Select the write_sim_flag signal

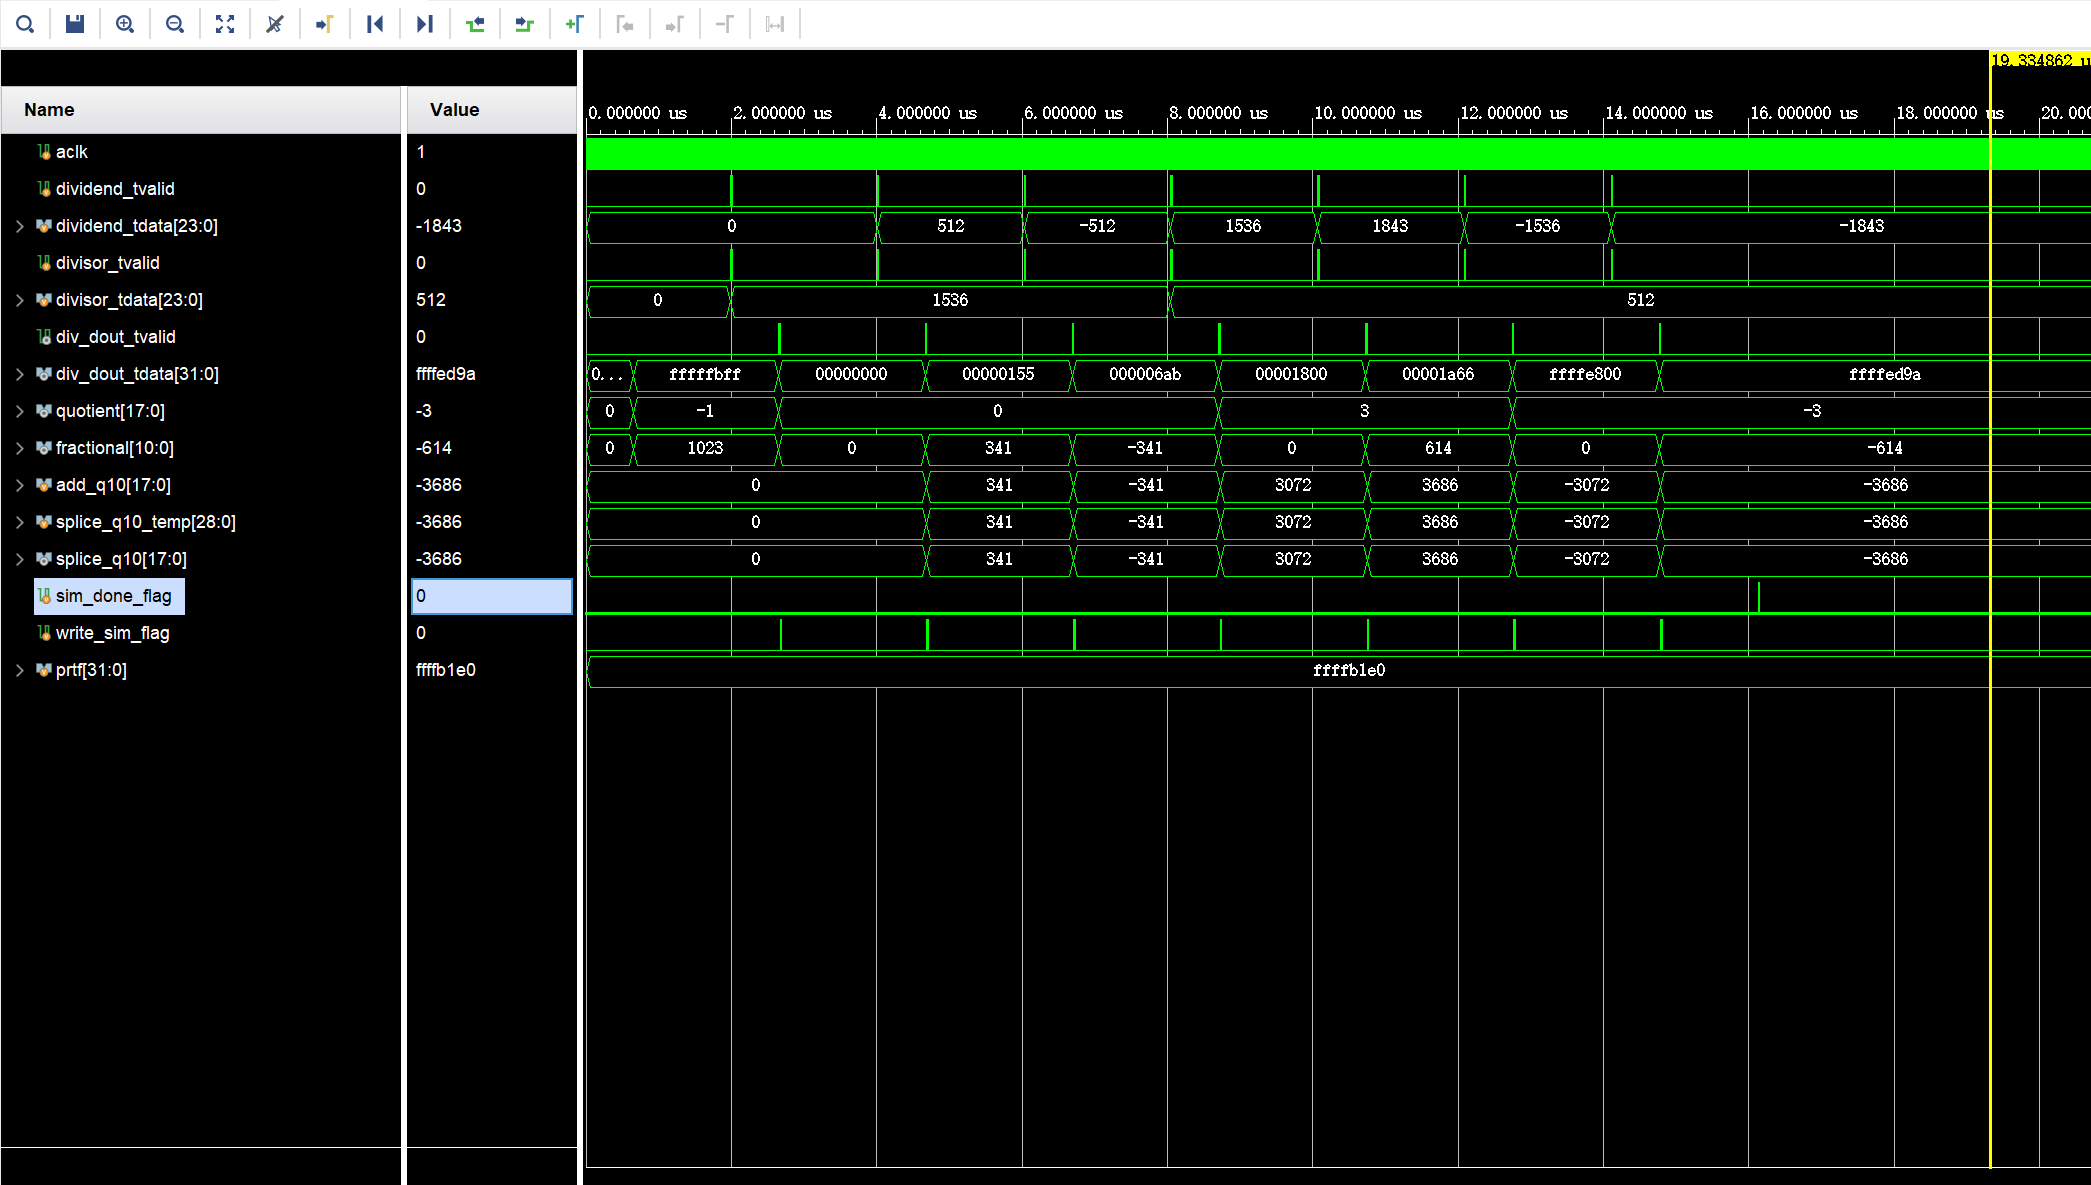pyautogui.click(x=112, y=633)
